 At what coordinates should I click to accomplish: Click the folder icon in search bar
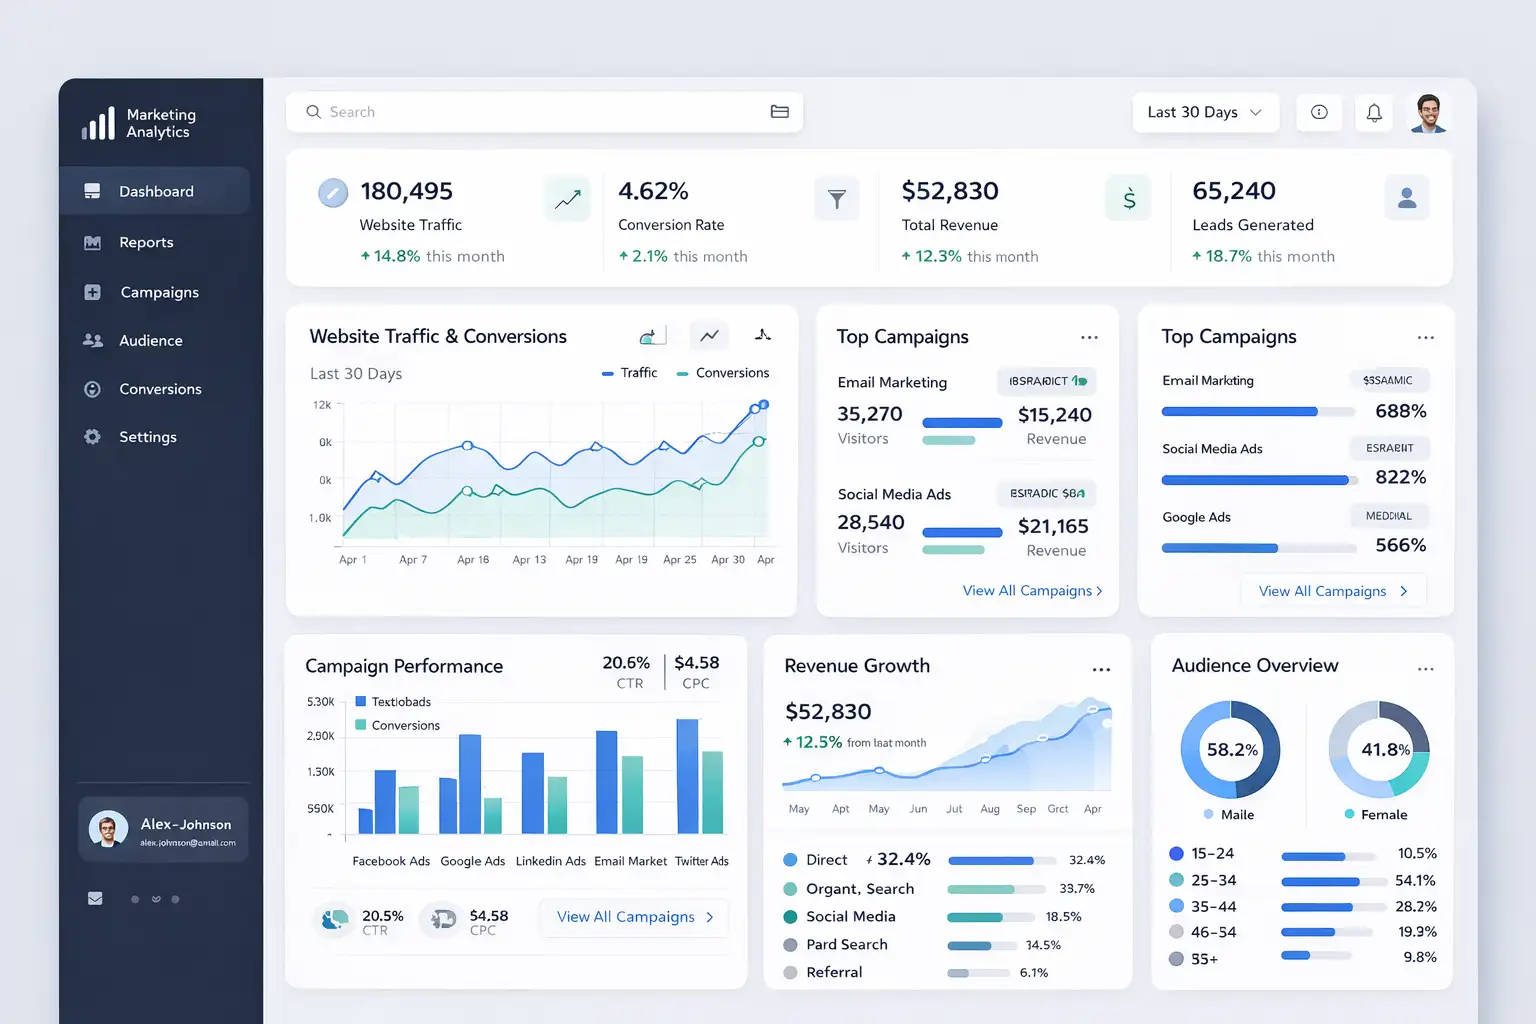tap(780, 112)
